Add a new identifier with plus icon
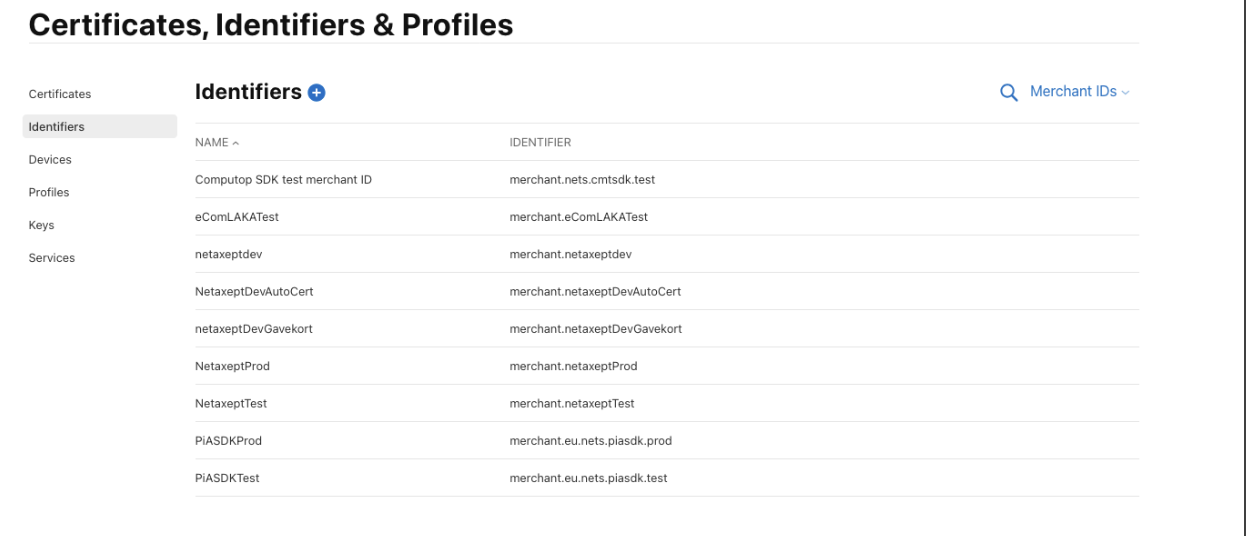The height and width of the screenshot is (536, 1246). 317,93
